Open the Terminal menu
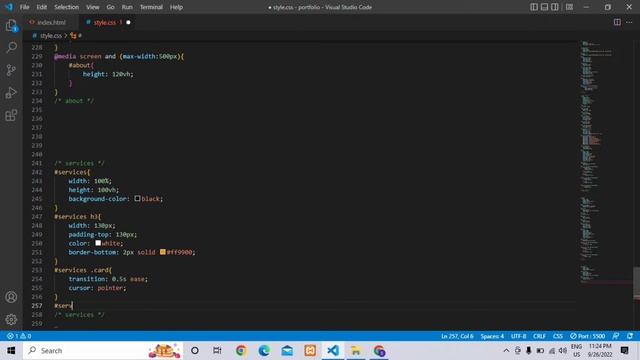Image resolution: width=640 pixels, height=360 pixels. point(151,7)
